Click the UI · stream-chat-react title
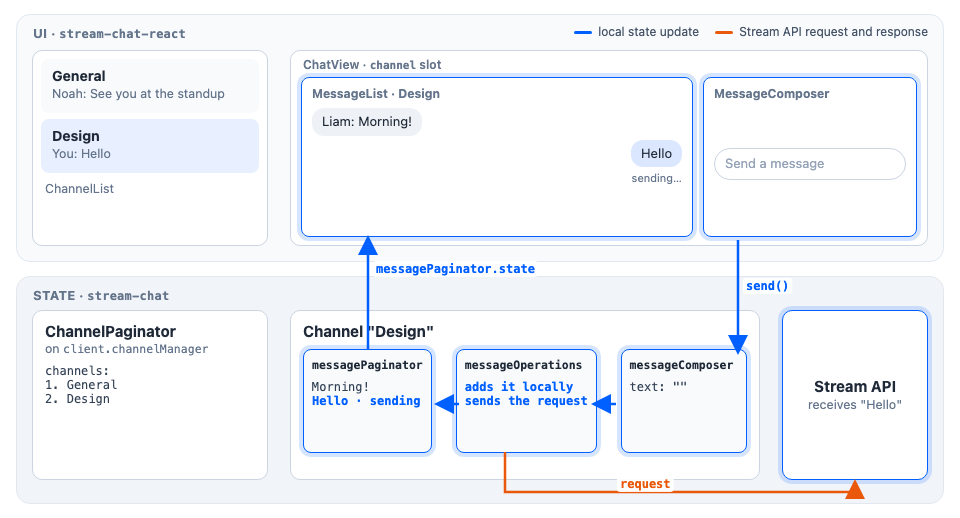The height and width of the screenshot is (518, 960). (110, 34)
